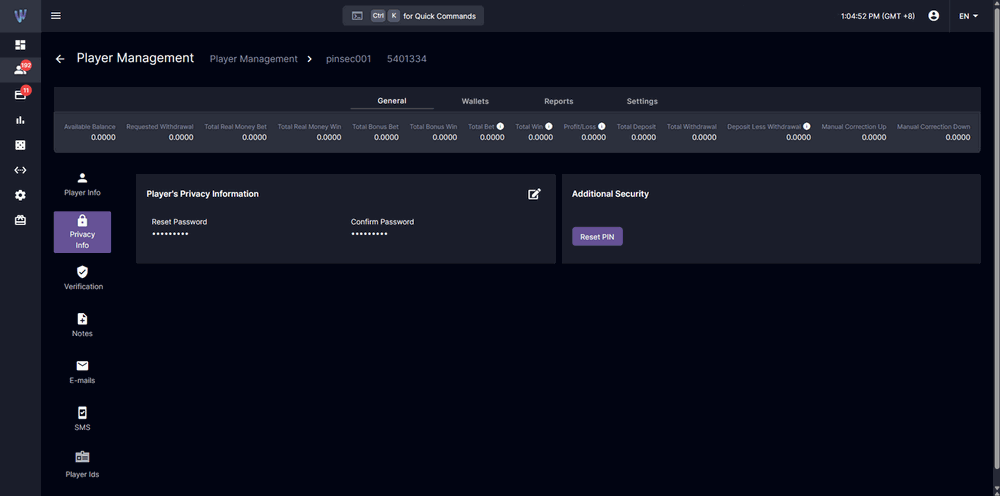Image resolution: width=1000 pixels, height=496 pixels.
Task: Click the Additional Security heading
Action: tap(610, 194)
